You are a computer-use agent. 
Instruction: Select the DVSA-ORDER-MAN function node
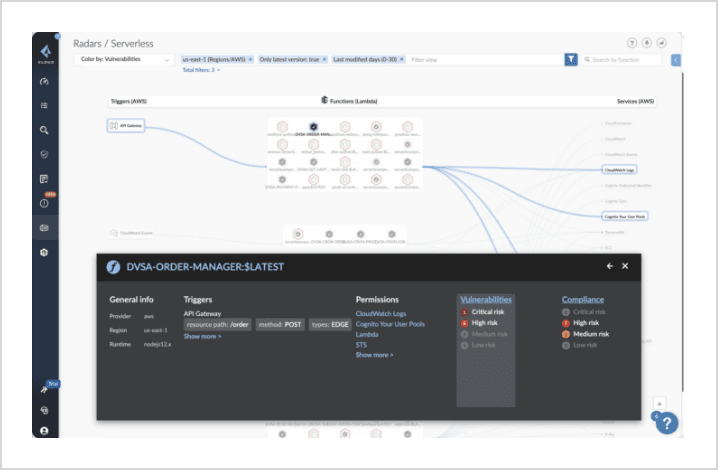point(313,129)
